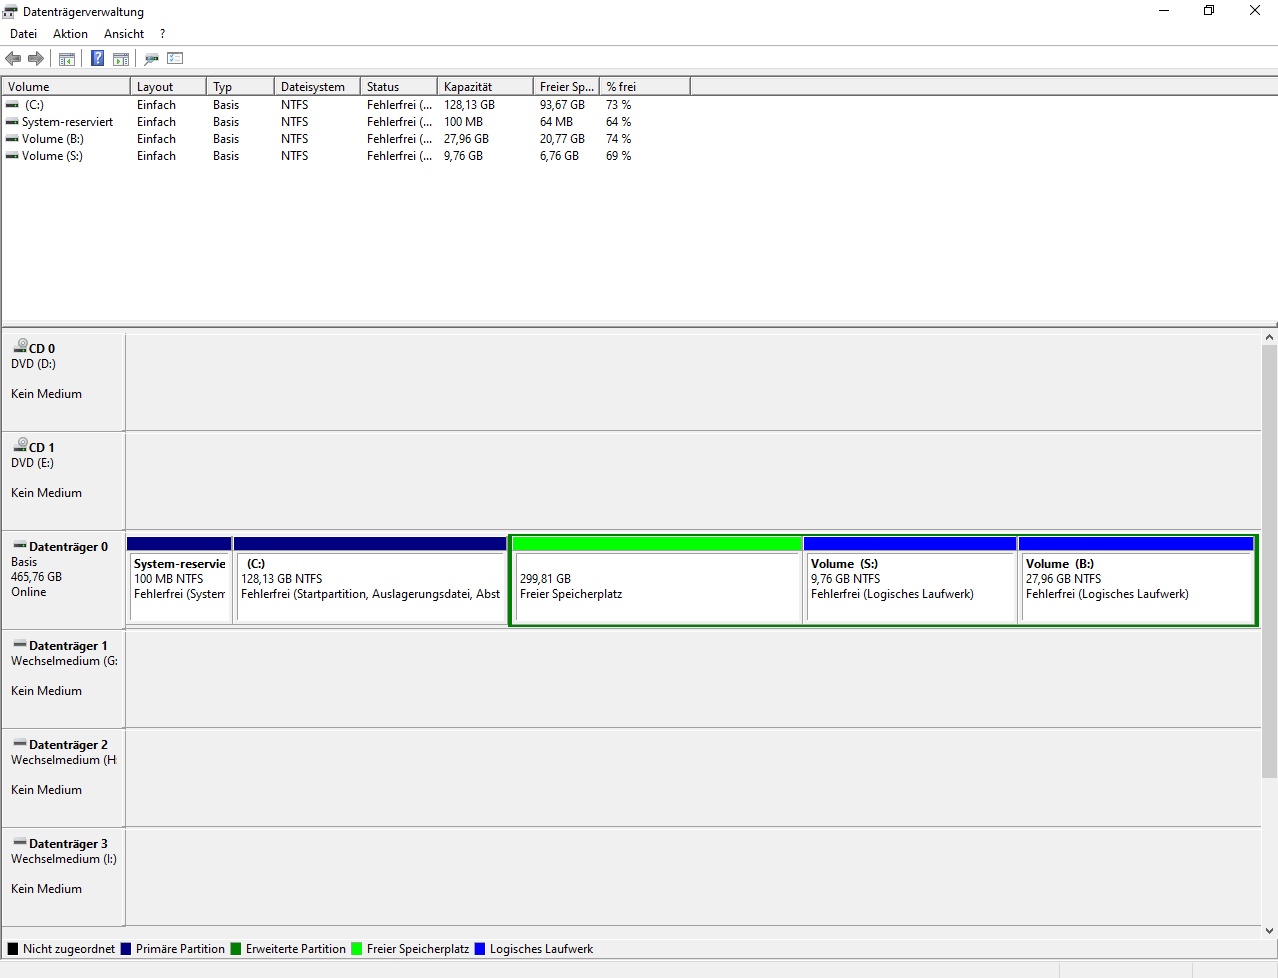The height and width of the screenshot is (978, 1278).
Task: Click the drive icon of the Volume (S:) row
Action: point(12,155)
